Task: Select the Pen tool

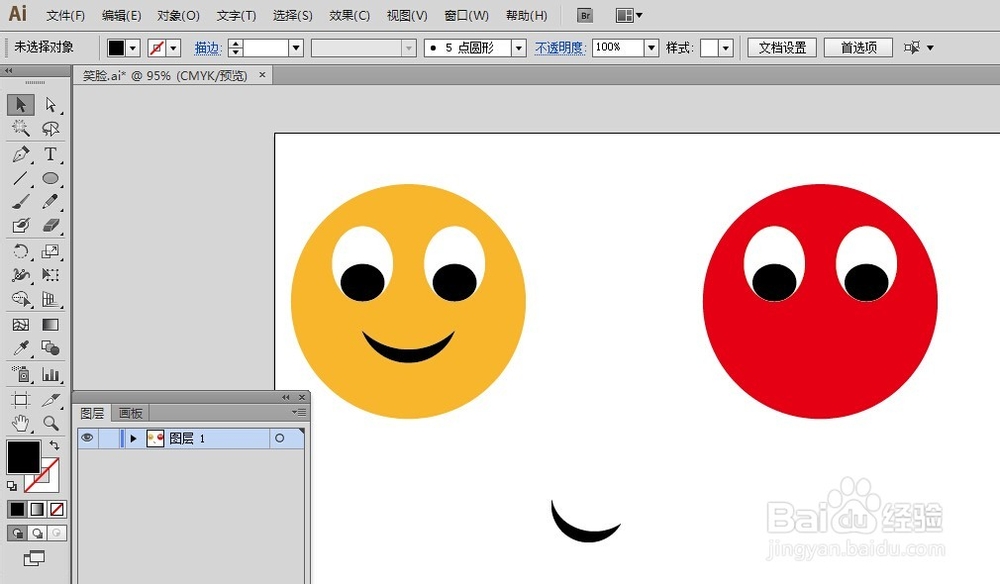Action: pyautogui.click(x=20, y=155)
